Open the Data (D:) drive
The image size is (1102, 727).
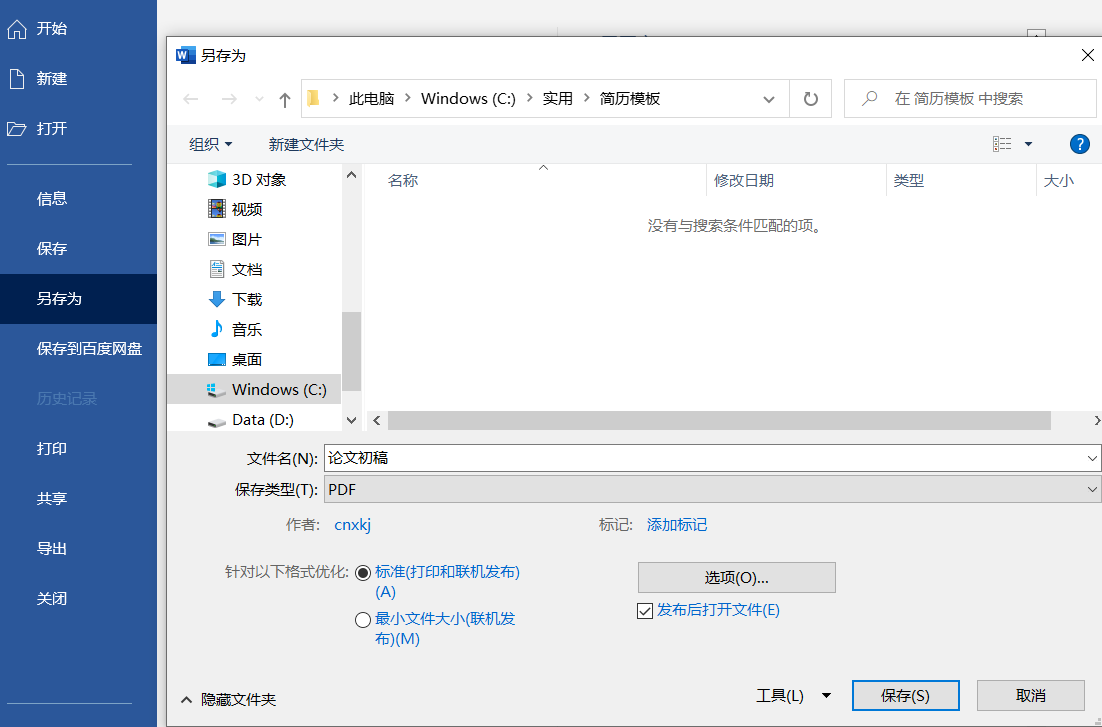(x=253, y=419)
